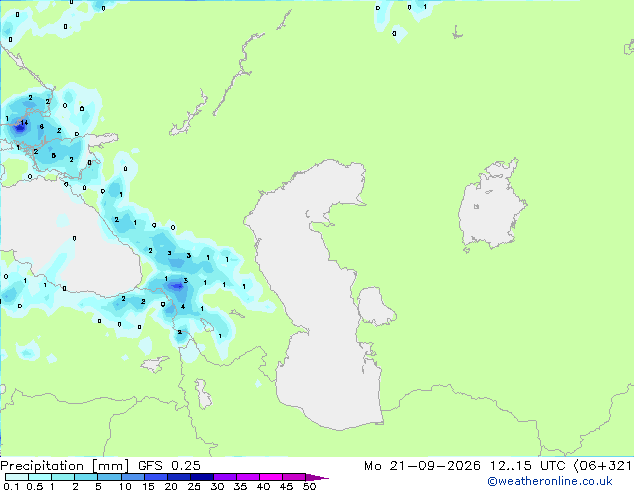Click the lightest 0.1–0.5 mm legend swatch
Image resolution: width=634 pixels, height=490 pixels.
point(17,477)
